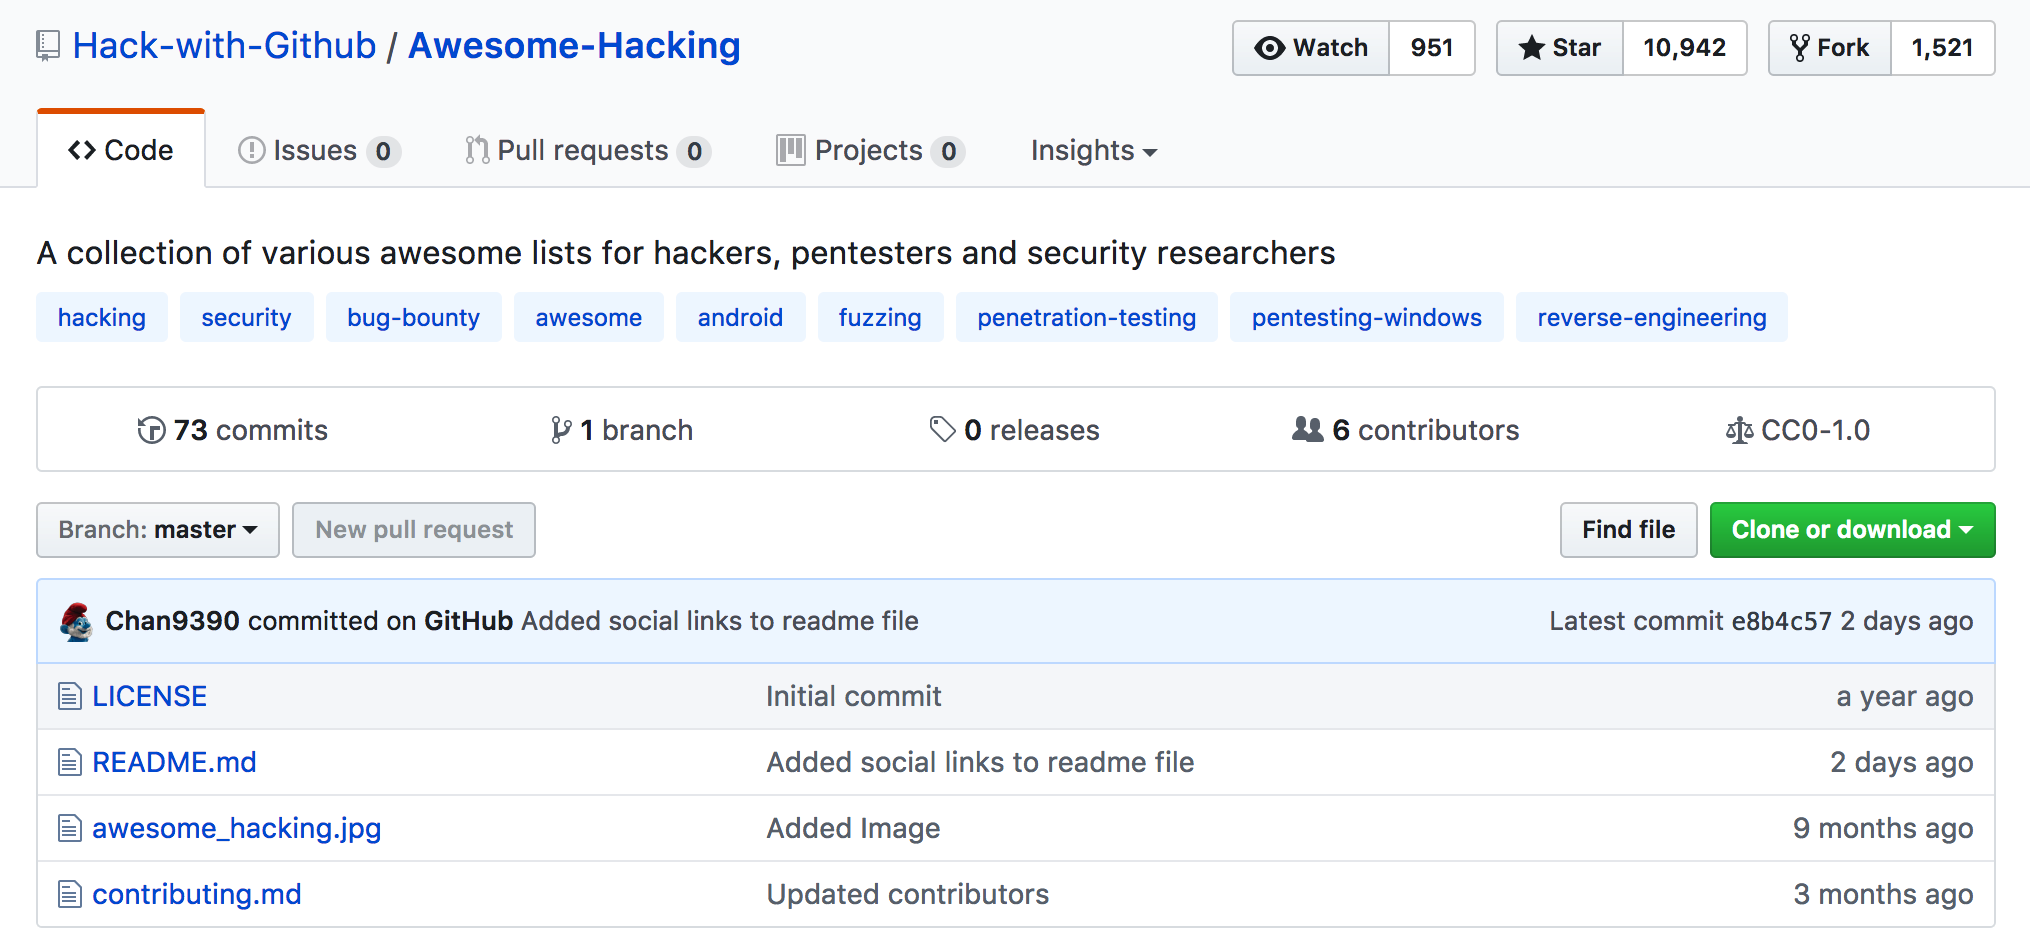Switch to the Pull requests tab
The width and height of the screenshot is (2030, 944).
pos(582,150)
